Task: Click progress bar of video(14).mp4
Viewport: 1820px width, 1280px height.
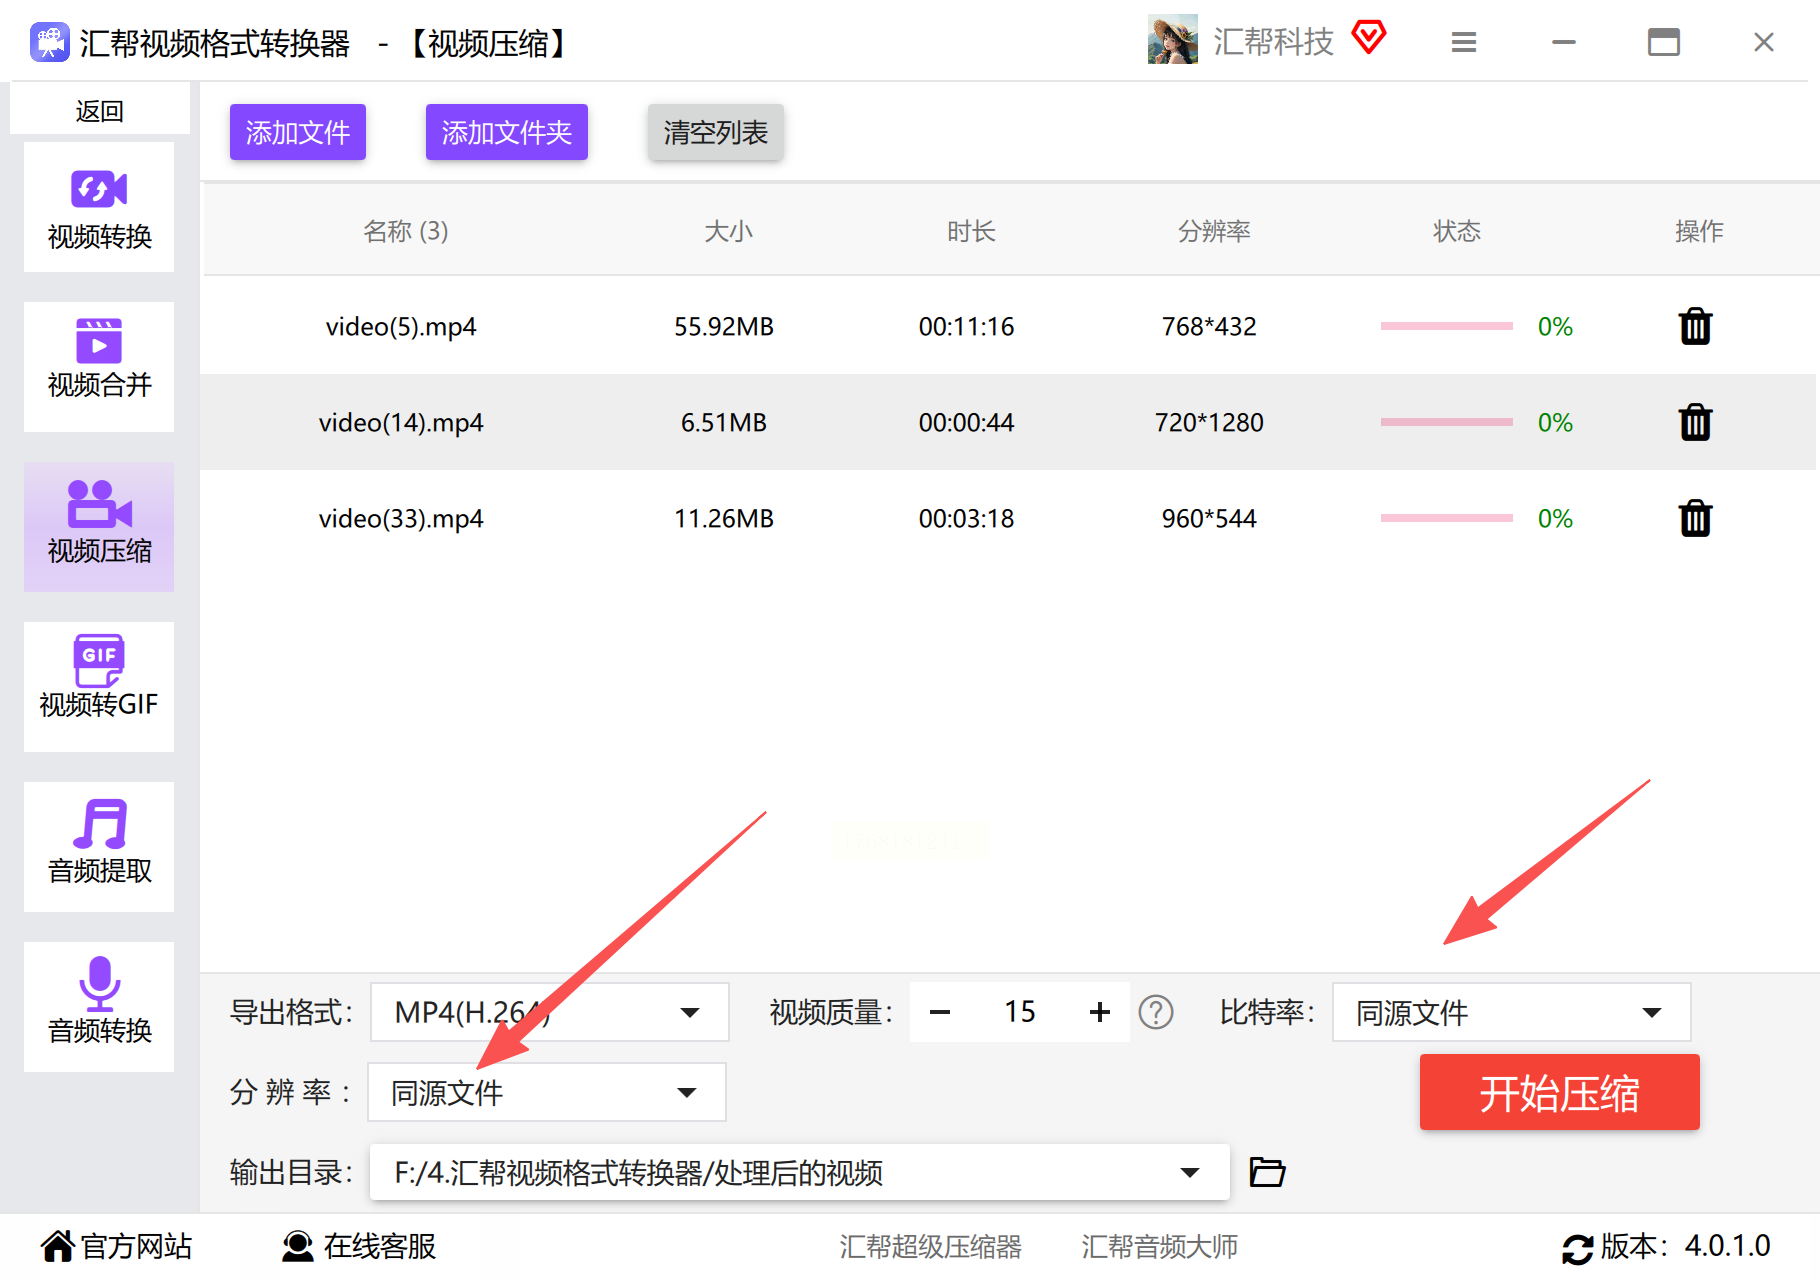Action: point(1447,422)
